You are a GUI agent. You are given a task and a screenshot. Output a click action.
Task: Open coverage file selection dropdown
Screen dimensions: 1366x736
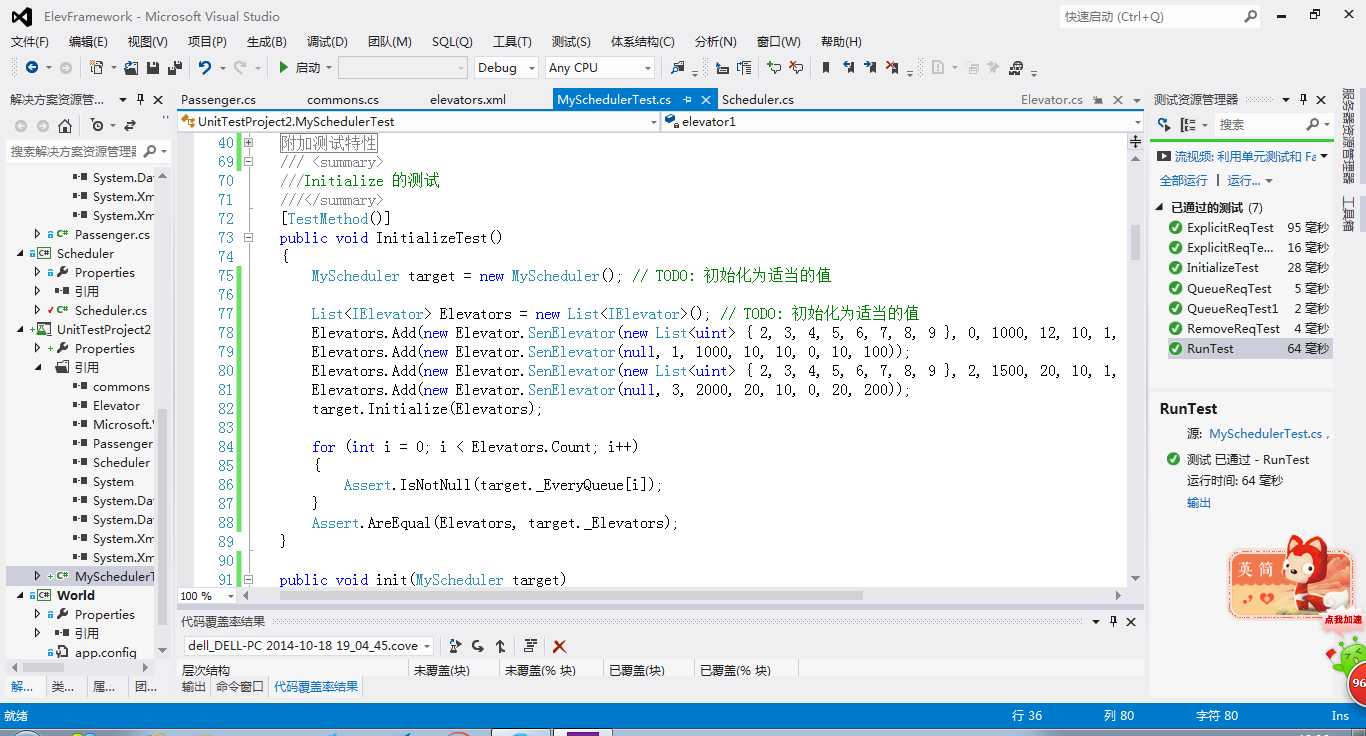[x=427, y=646]
